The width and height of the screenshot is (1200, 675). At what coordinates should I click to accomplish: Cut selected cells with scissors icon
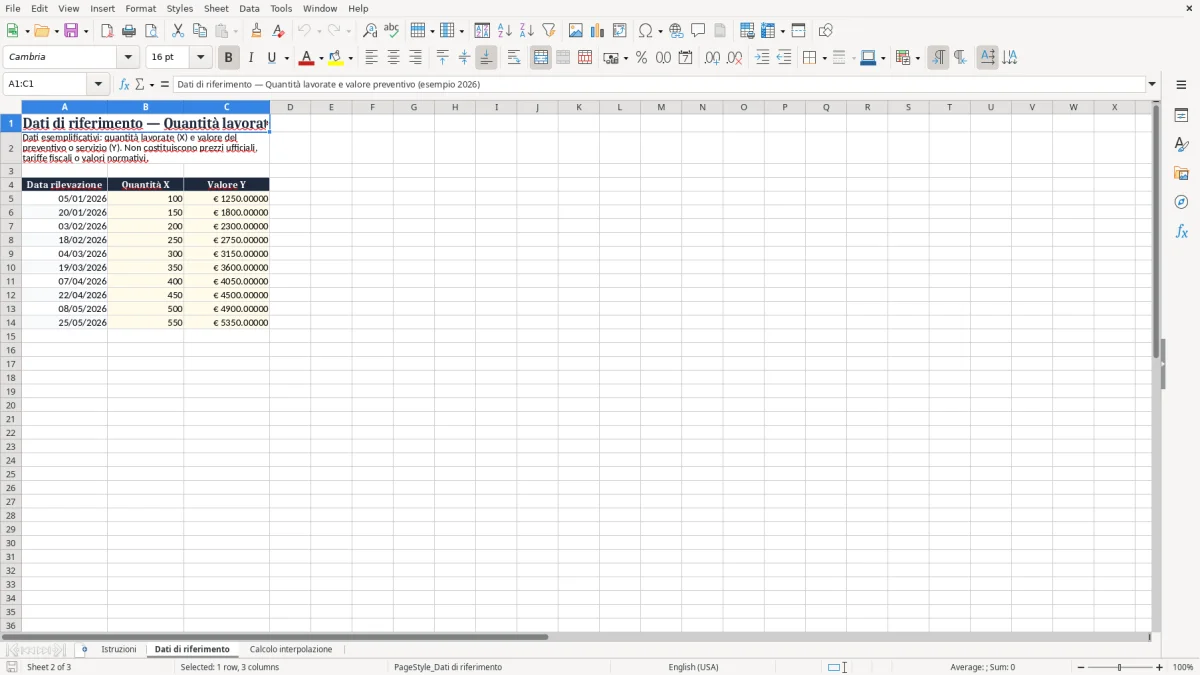[x=178, y=31]
